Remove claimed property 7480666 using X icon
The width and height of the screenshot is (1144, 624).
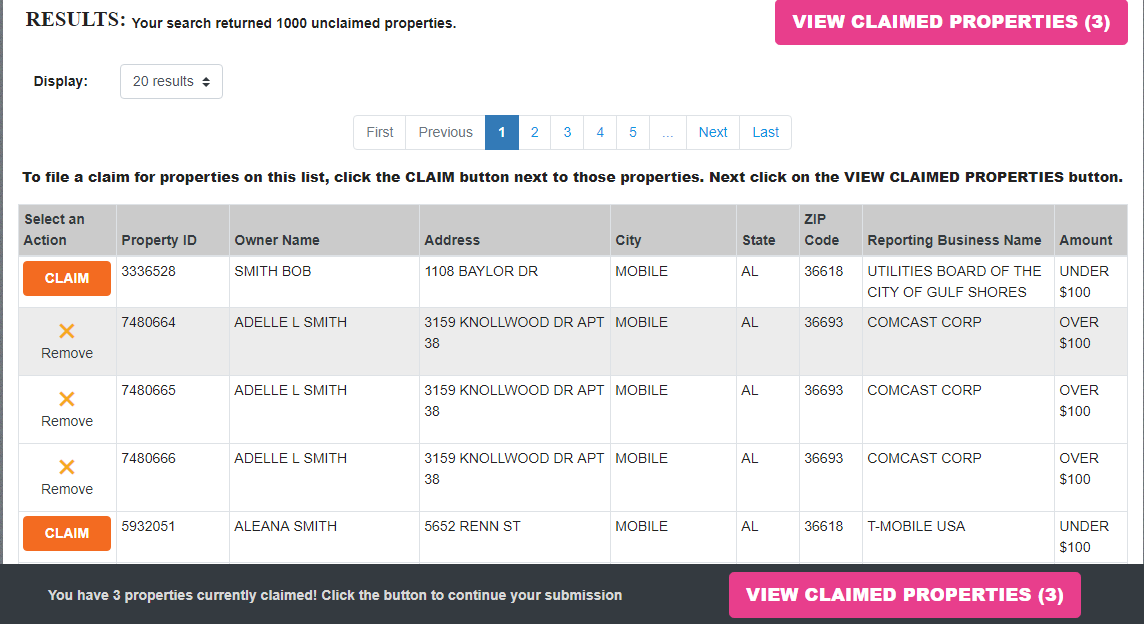click(67, 467)
